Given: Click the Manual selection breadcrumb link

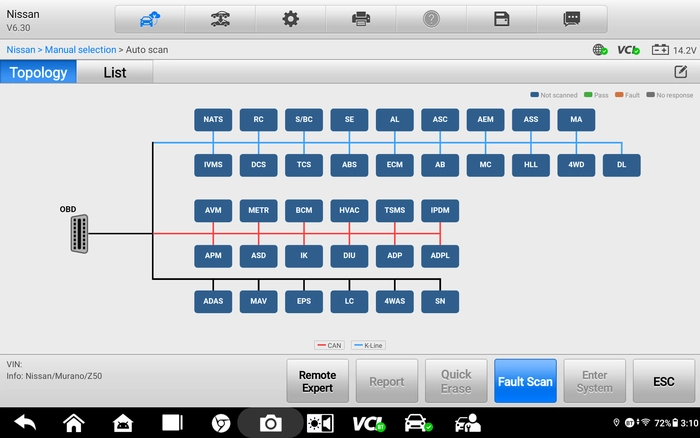Looking at the screenshot, I should tap(80, 50).
